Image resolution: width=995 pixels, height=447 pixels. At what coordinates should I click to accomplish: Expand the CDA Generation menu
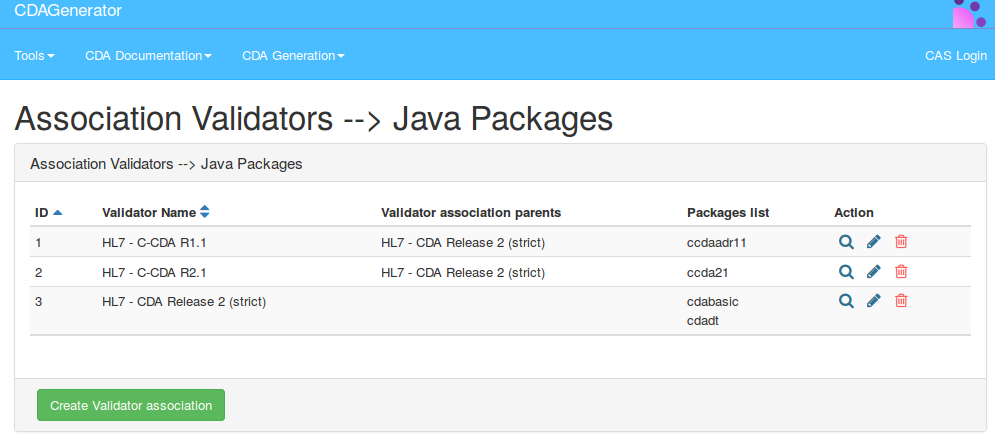293,56
